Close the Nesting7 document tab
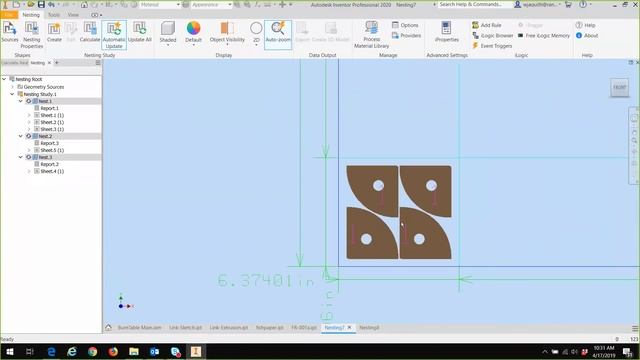Screen dimensions: 640x360 349,327
